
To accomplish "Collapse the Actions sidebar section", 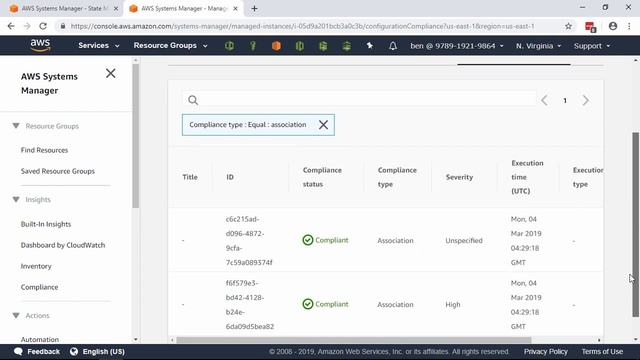I will (x=16, y=316).
